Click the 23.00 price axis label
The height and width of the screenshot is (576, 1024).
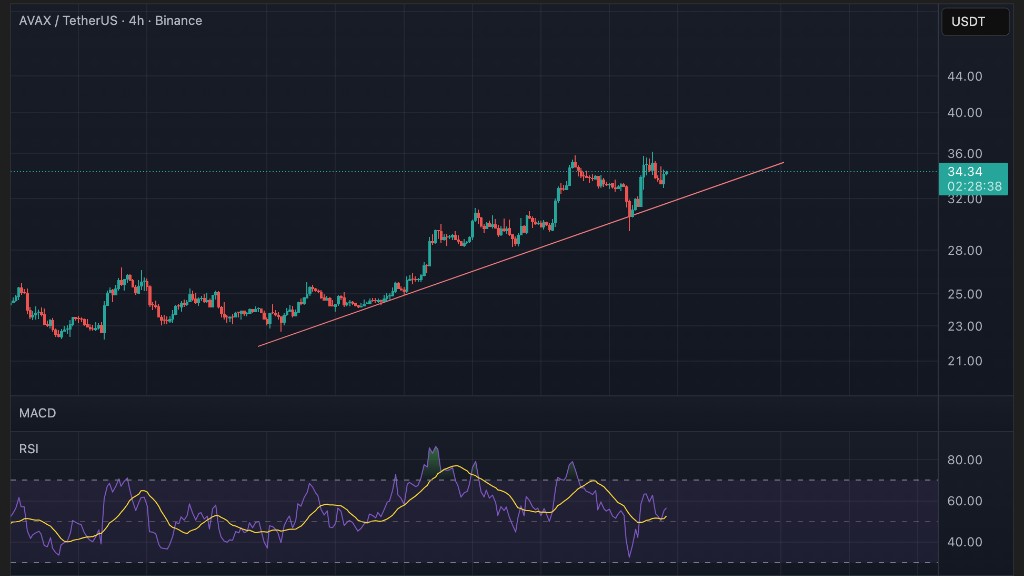click(x=964, y=326)
